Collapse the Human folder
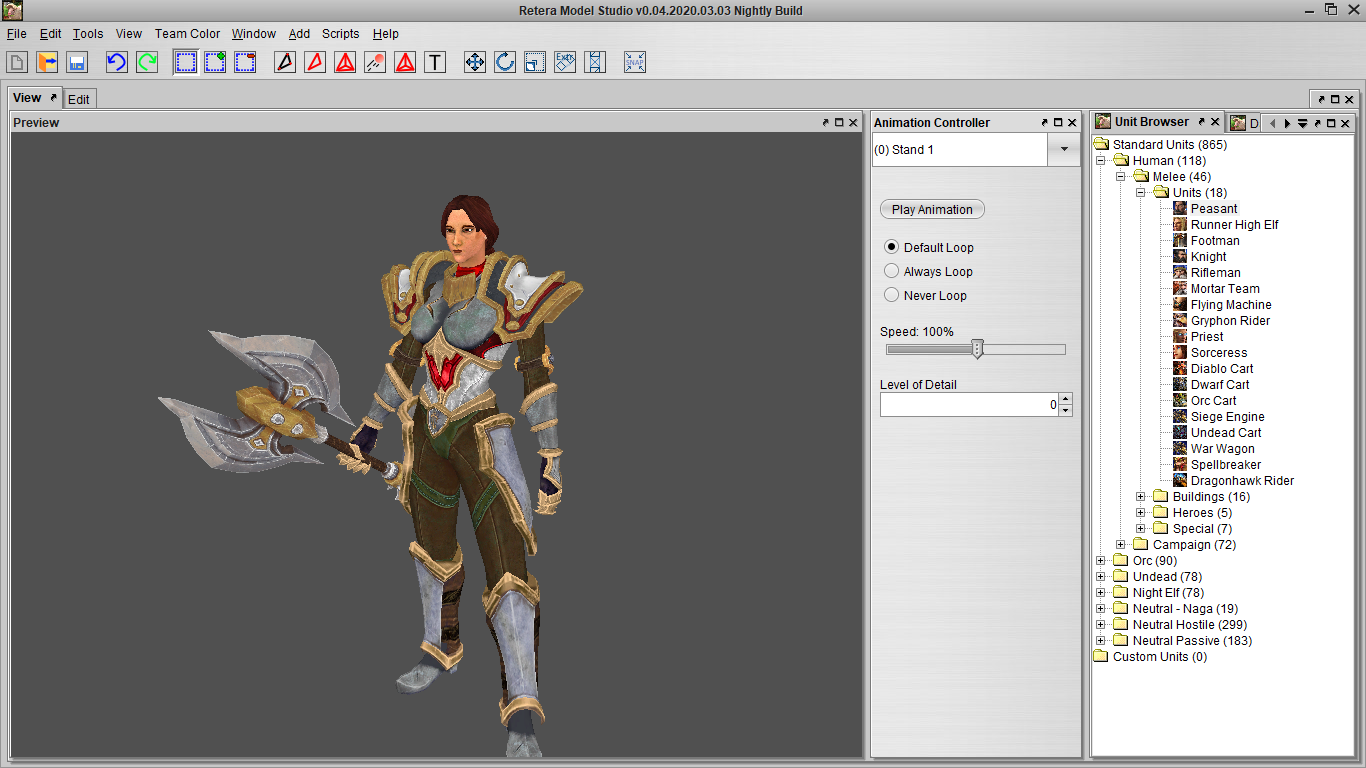The image size is (1366, 768). click(x=1101, y=161)
